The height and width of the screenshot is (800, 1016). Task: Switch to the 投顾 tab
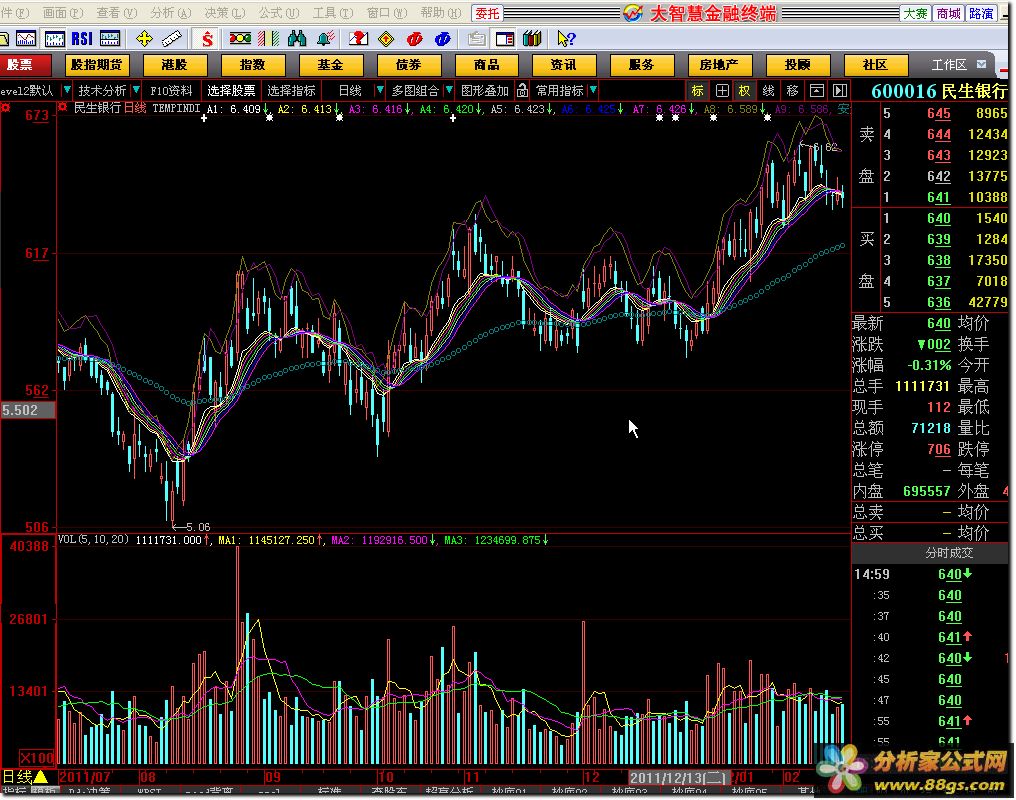pos(798,64)
